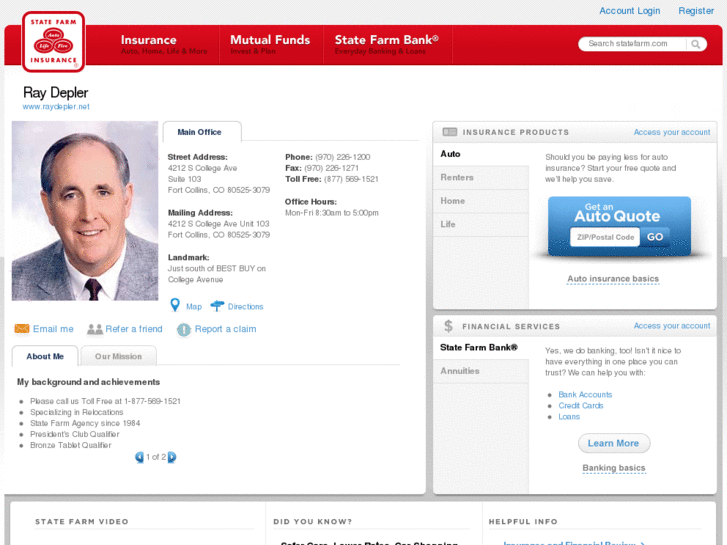The width and height of the screenshot is (727, 545).
Task: Click the phone number (970) 226-1200
Action: (x=343, y=157)
